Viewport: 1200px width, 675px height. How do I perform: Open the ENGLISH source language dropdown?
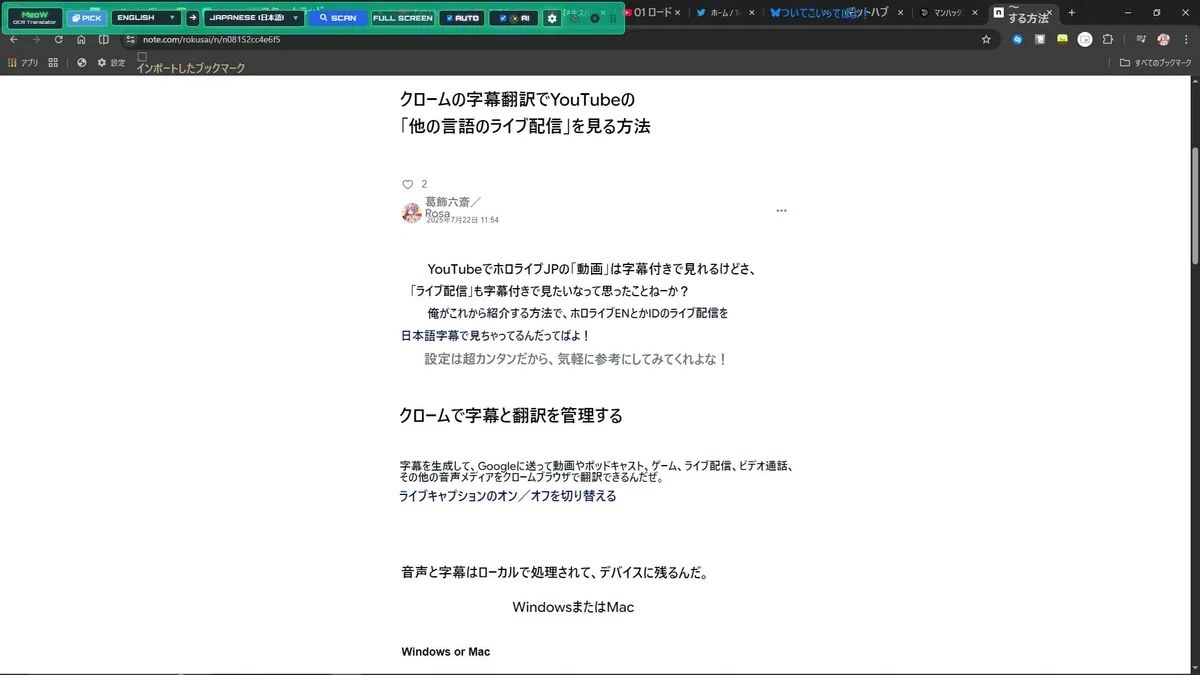[146, 18]
